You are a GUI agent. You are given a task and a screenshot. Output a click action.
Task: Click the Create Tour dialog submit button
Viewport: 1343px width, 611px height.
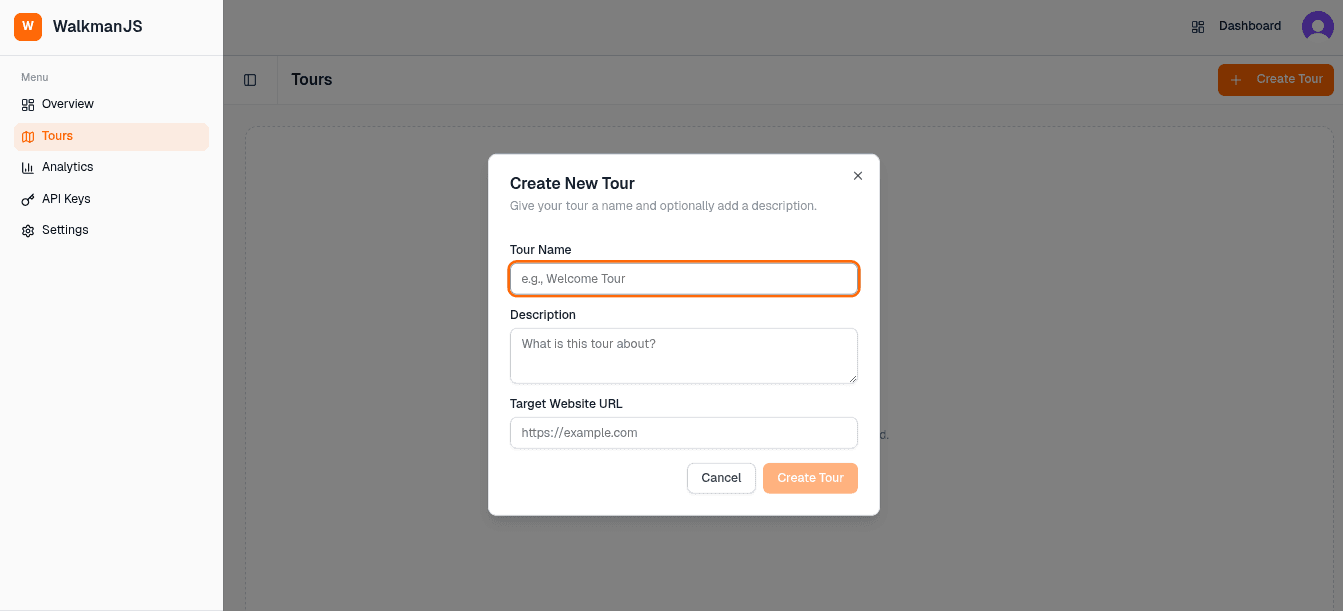coord(810,478)
